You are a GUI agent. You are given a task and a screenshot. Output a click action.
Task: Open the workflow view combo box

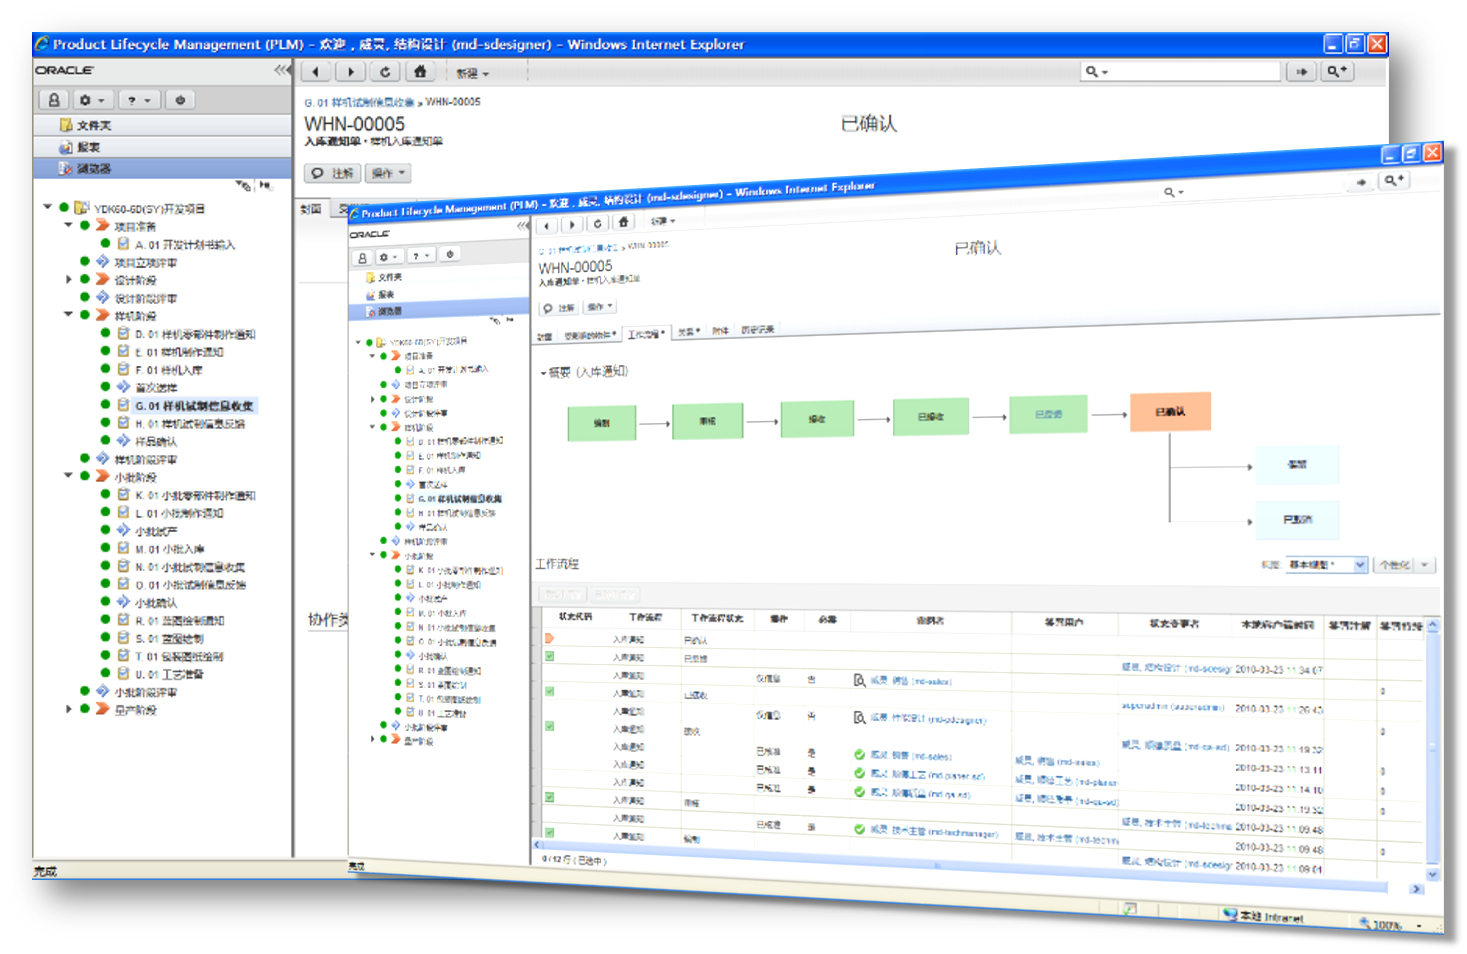(x=1326, y=565)
